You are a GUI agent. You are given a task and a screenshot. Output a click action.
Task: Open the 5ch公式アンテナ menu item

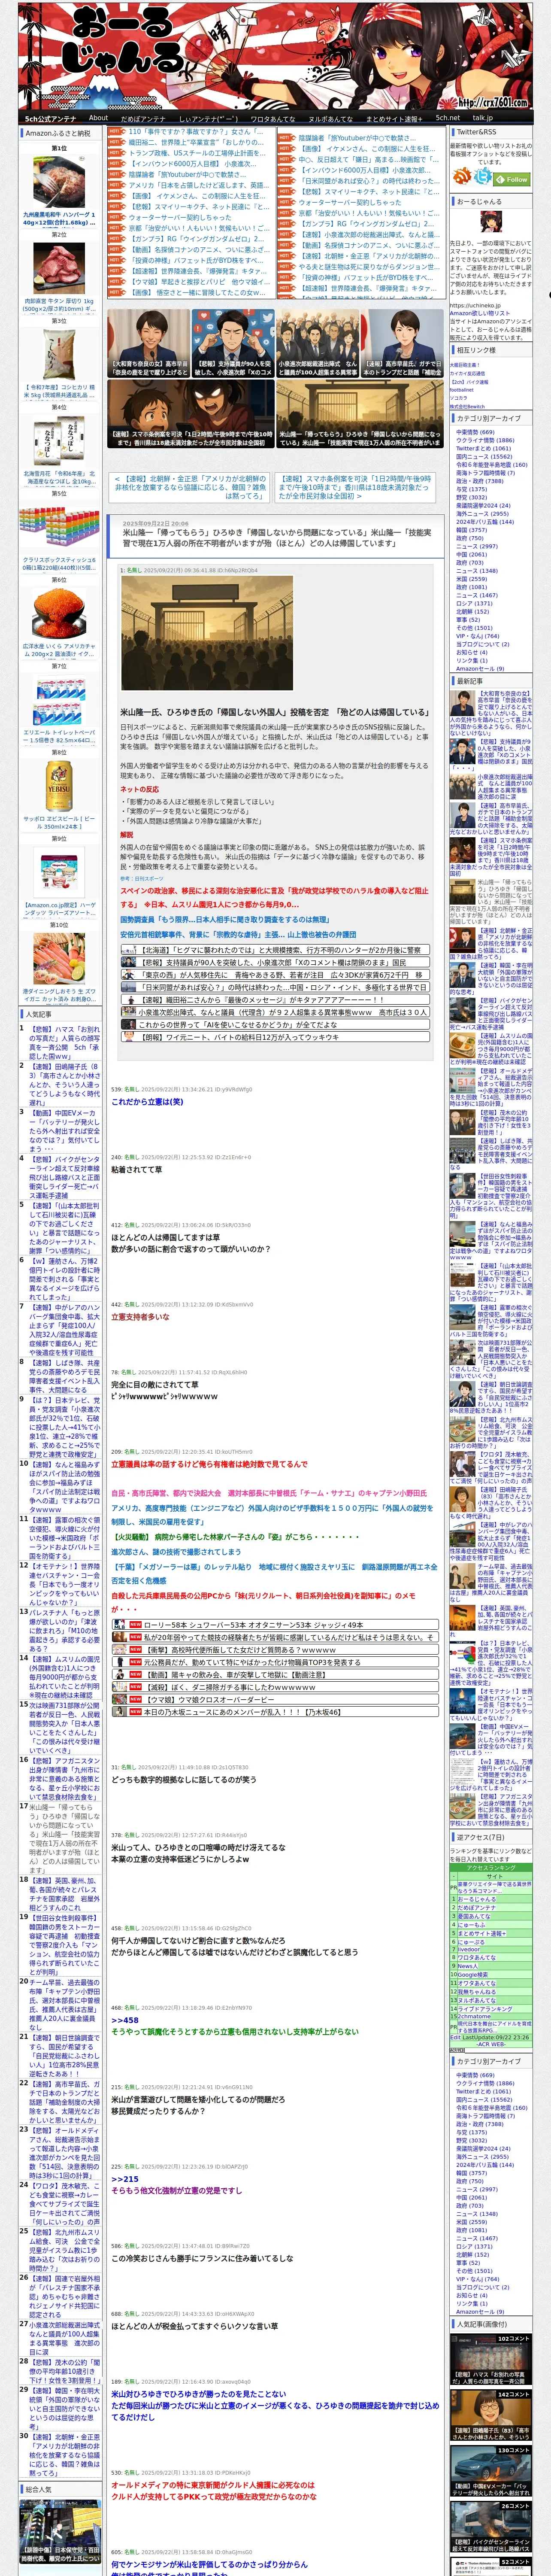[x=50, y=118]
